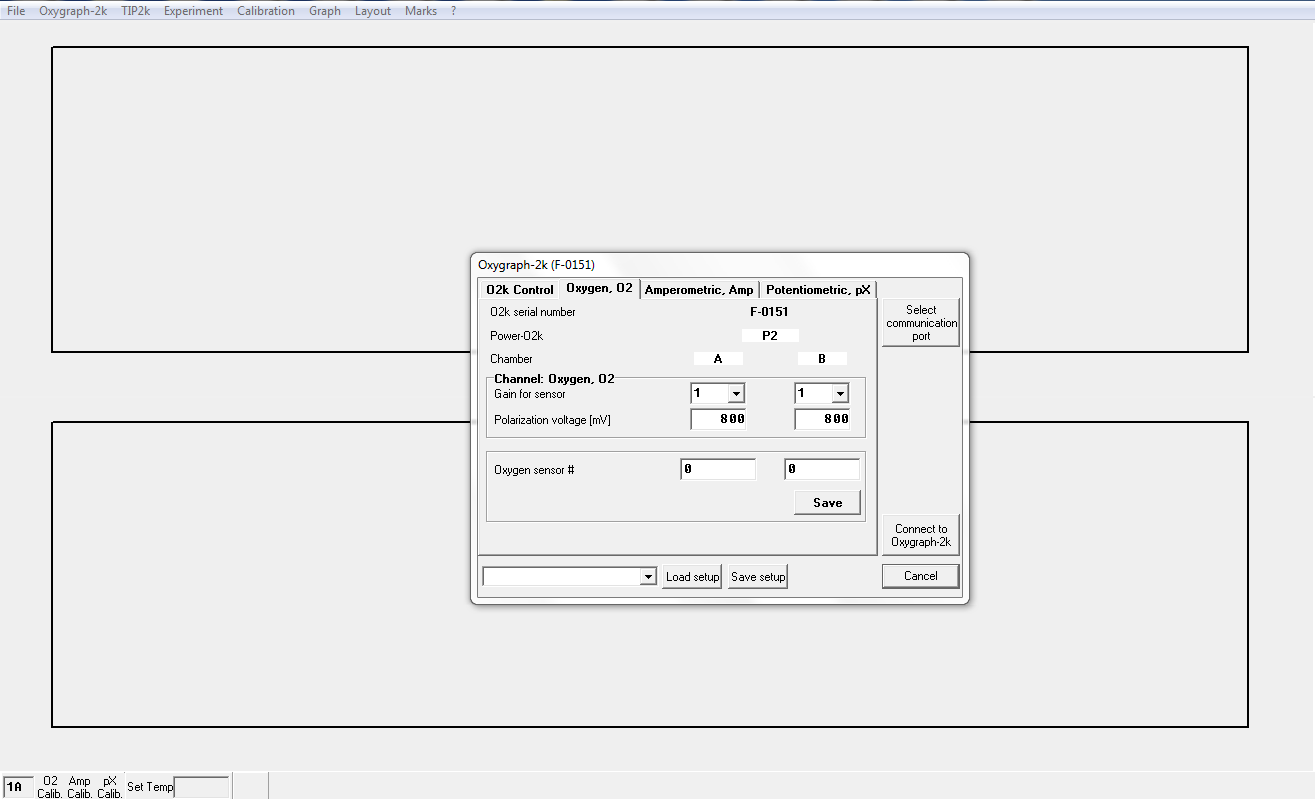
Task: Cancel the Oxygraph-2k dialog
Action: coord(920,576)
